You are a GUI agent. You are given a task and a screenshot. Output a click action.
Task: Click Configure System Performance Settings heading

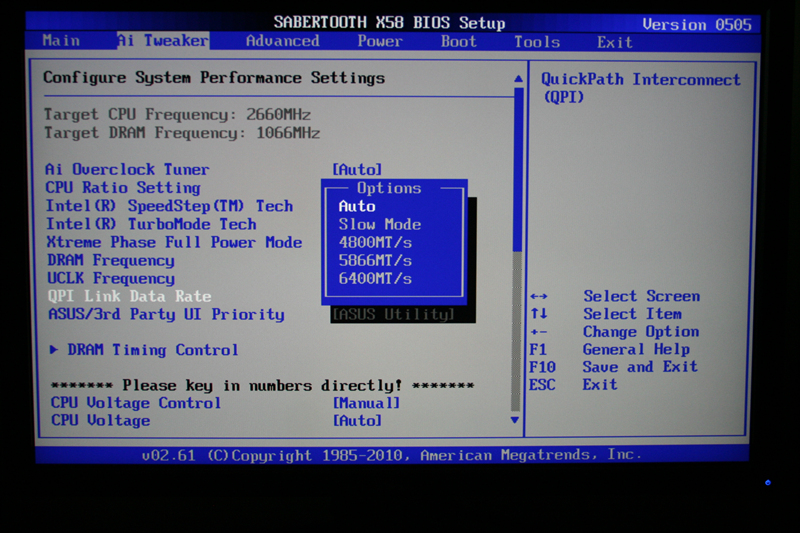[214, 78]
